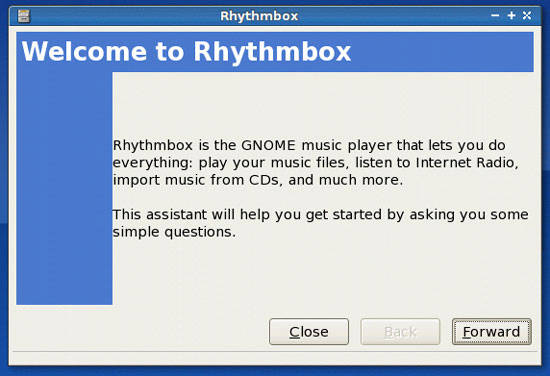The width and height of the screenshot is (550, 376).
Task: Minimize the Rhythmbox window
Action: 495,15
